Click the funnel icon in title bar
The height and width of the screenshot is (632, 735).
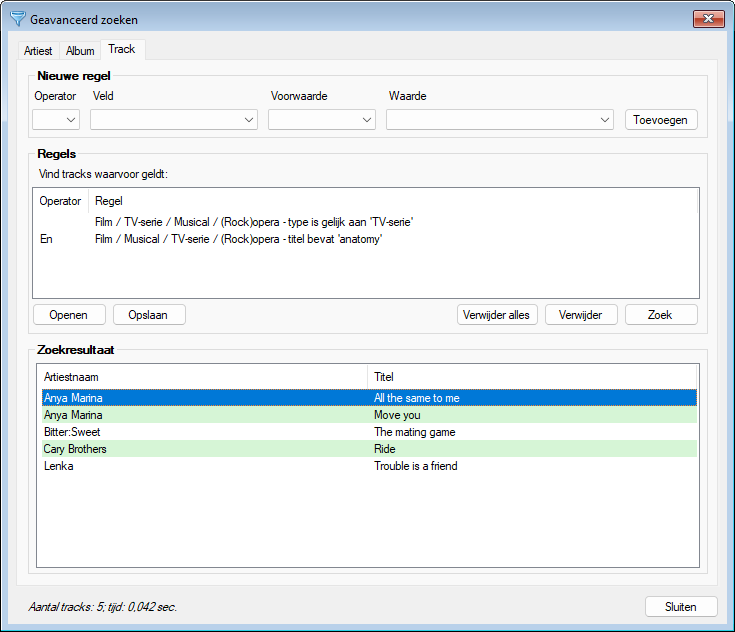pos(17,20)
